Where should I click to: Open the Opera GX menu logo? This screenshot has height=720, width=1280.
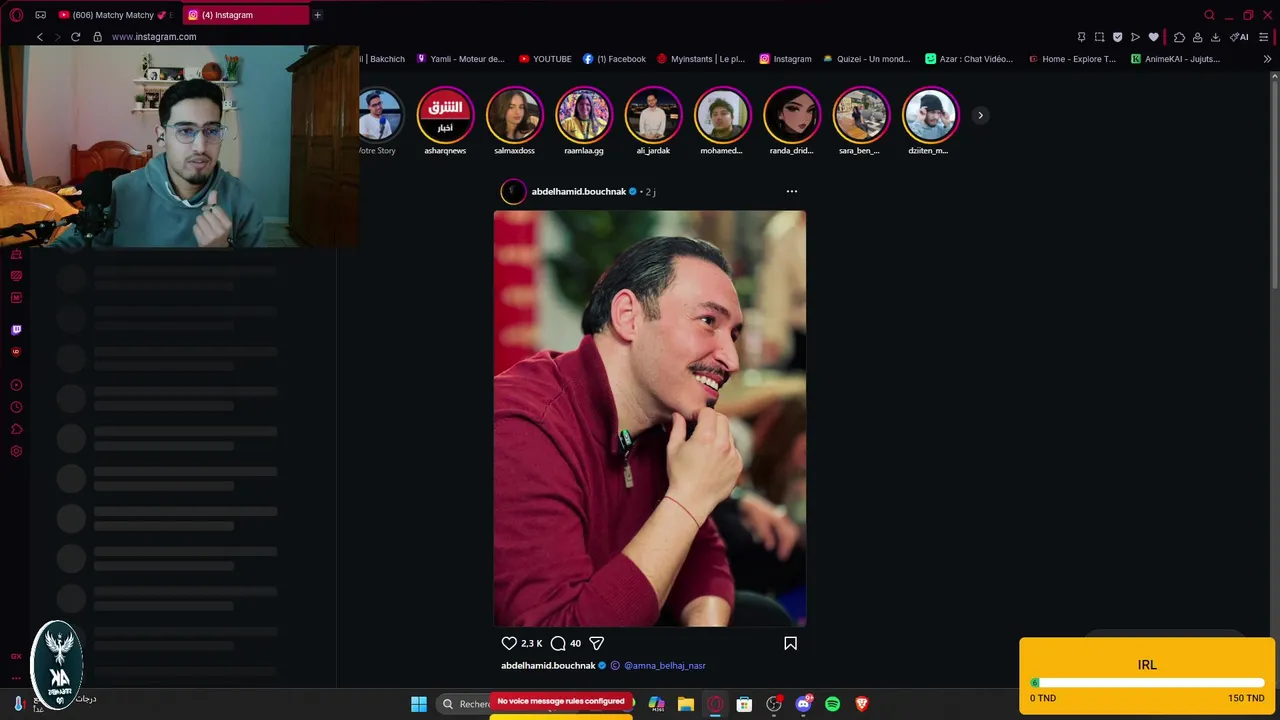(x=16, y=15)
